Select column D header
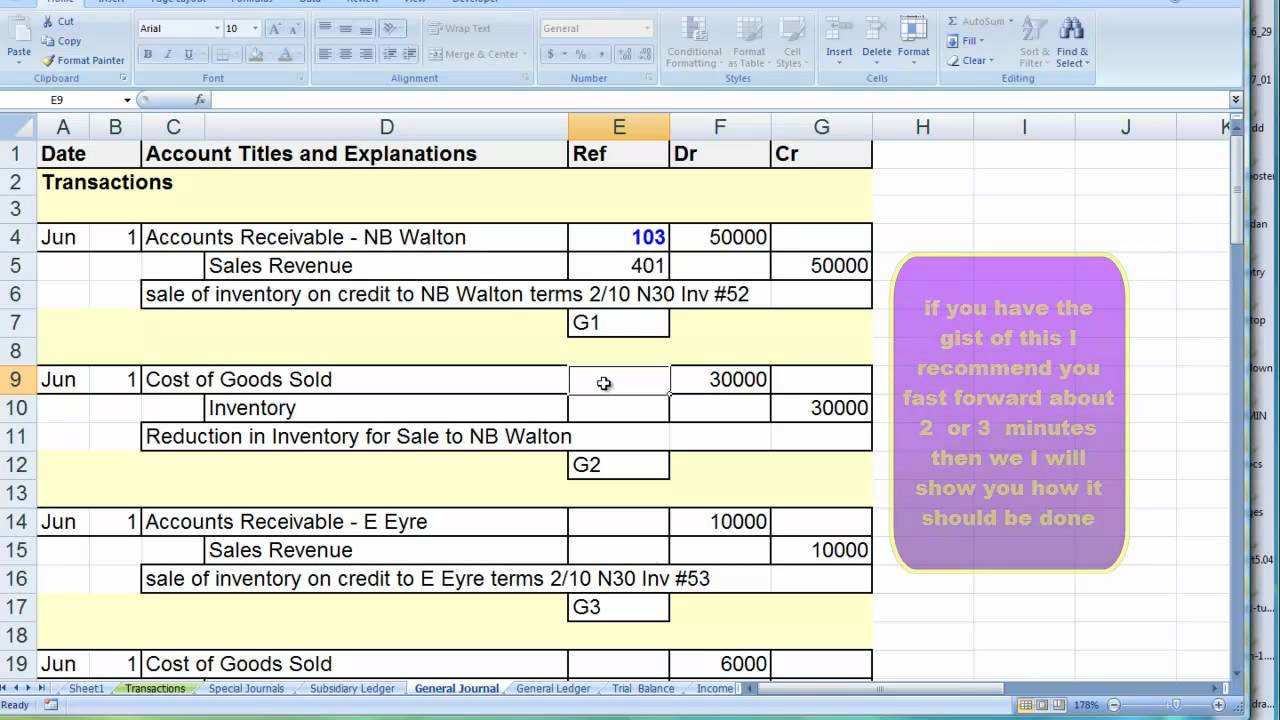The height and width of the screenshot is (720, 1280). tap(386, 127)
